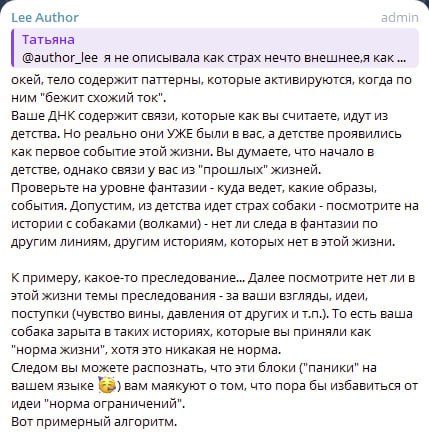Click the phrase "норма ограничений"
The height and width of the screenshot is (433, 429).
point(113,404)
